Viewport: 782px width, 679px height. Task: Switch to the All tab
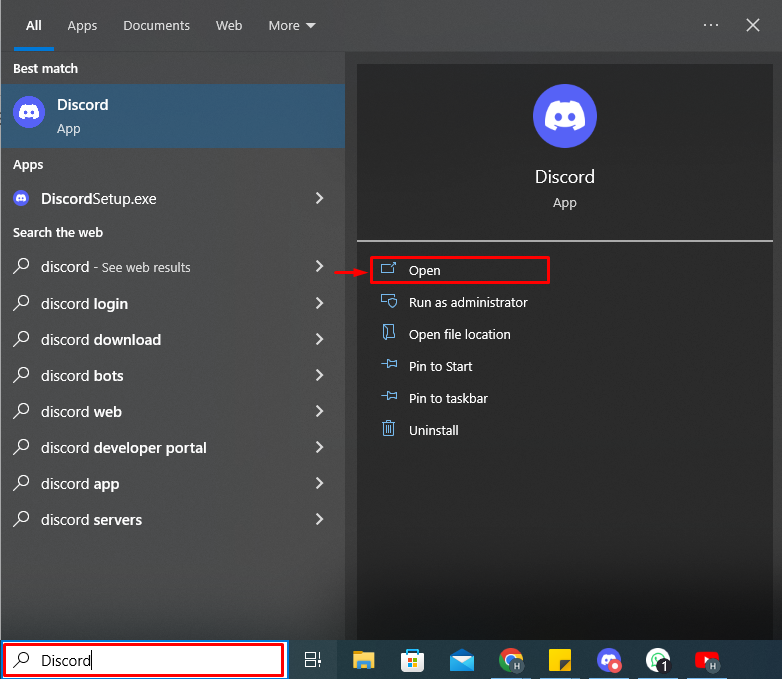coord(33,25)
